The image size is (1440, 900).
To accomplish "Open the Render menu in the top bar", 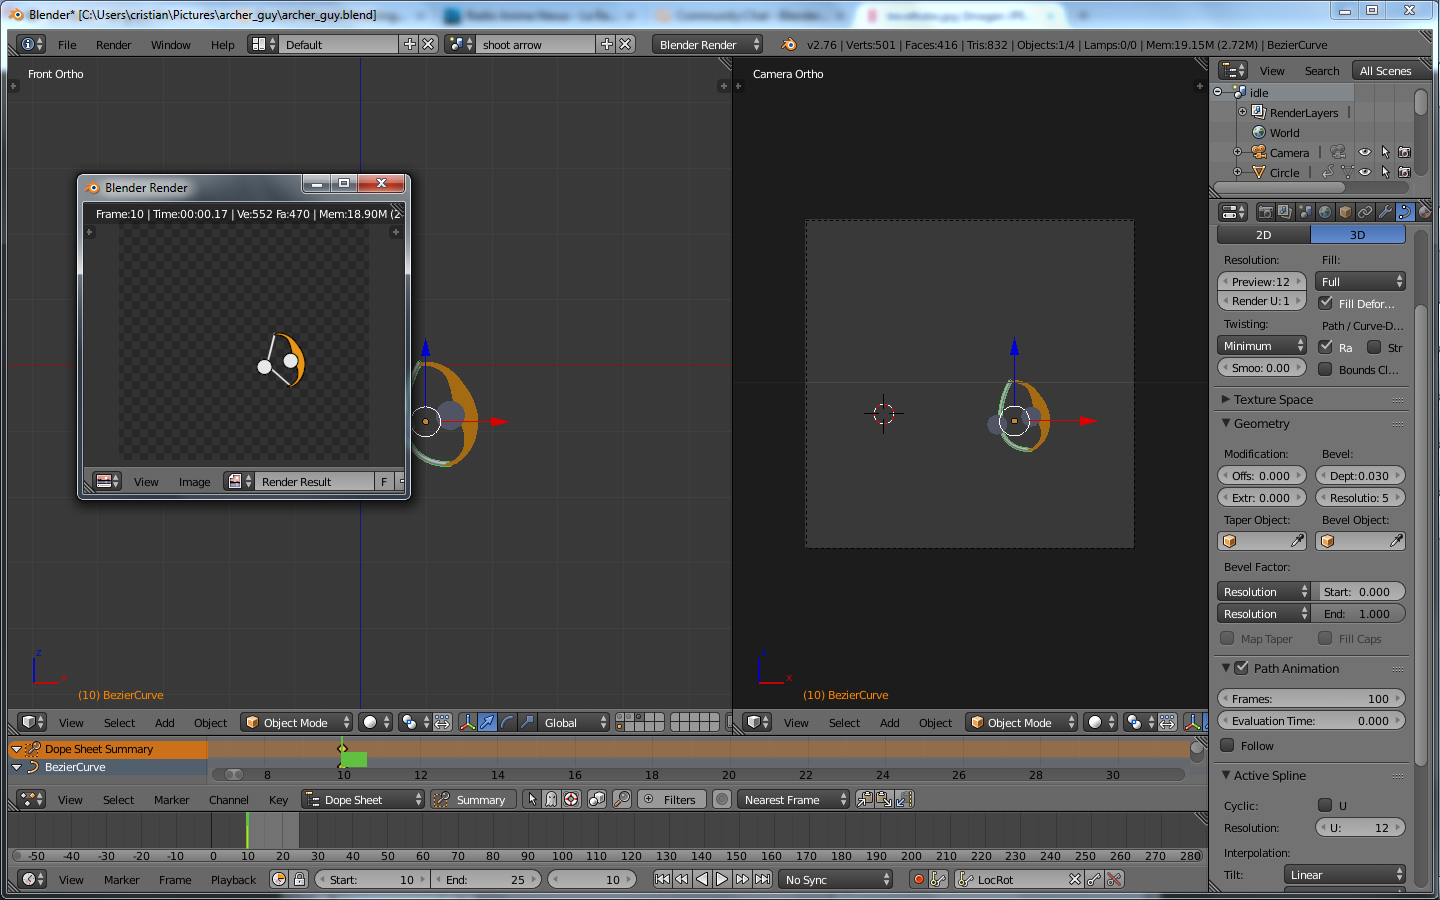I will click(113, 45).
